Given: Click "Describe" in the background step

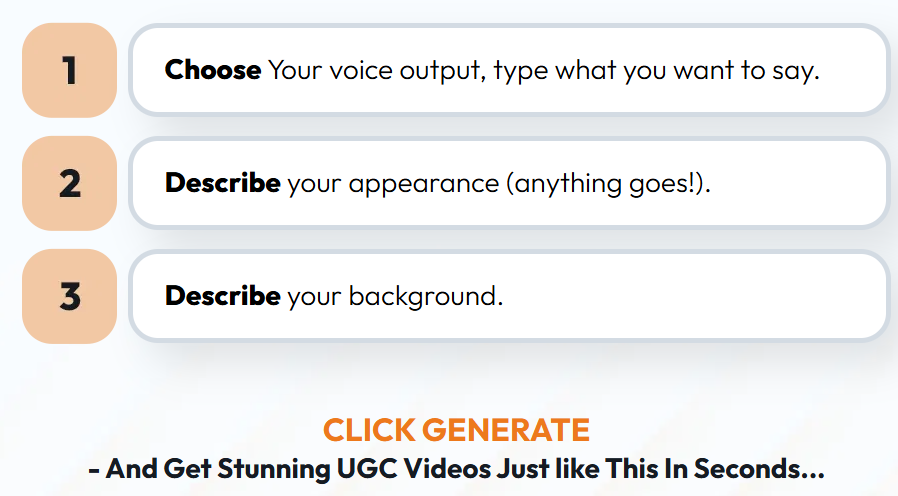Looking at the screenshot, I should tap(222, 297).
